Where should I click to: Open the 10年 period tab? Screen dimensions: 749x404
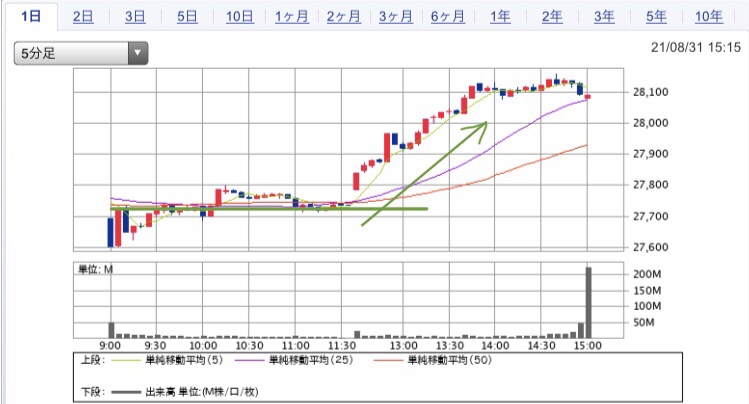pyautogui.click(x=708, y=17)
